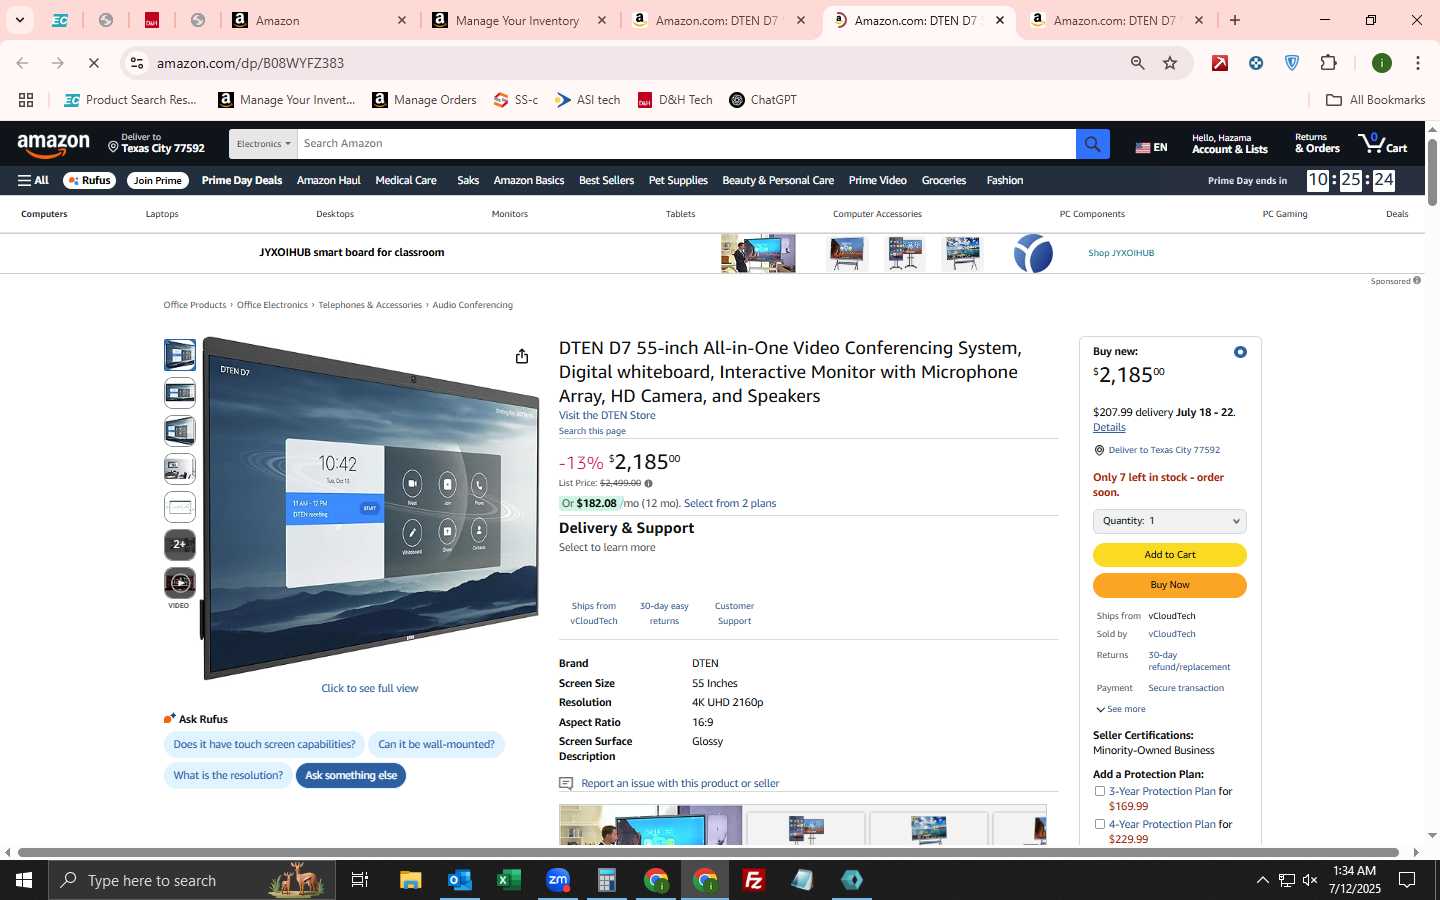This screenshot has height=900, width=1440.
Task: Click the vertical page scrollbar
Action: point(1432,172)
